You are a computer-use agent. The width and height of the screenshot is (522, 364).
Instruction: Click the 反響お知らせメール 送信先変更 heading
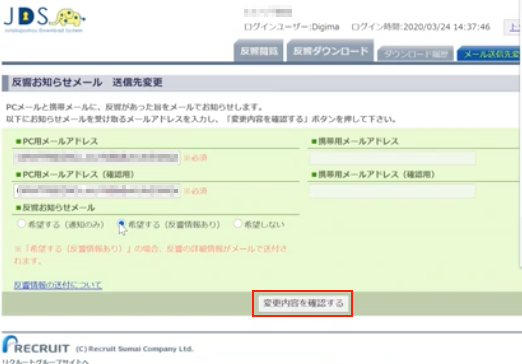pos(87,82)
